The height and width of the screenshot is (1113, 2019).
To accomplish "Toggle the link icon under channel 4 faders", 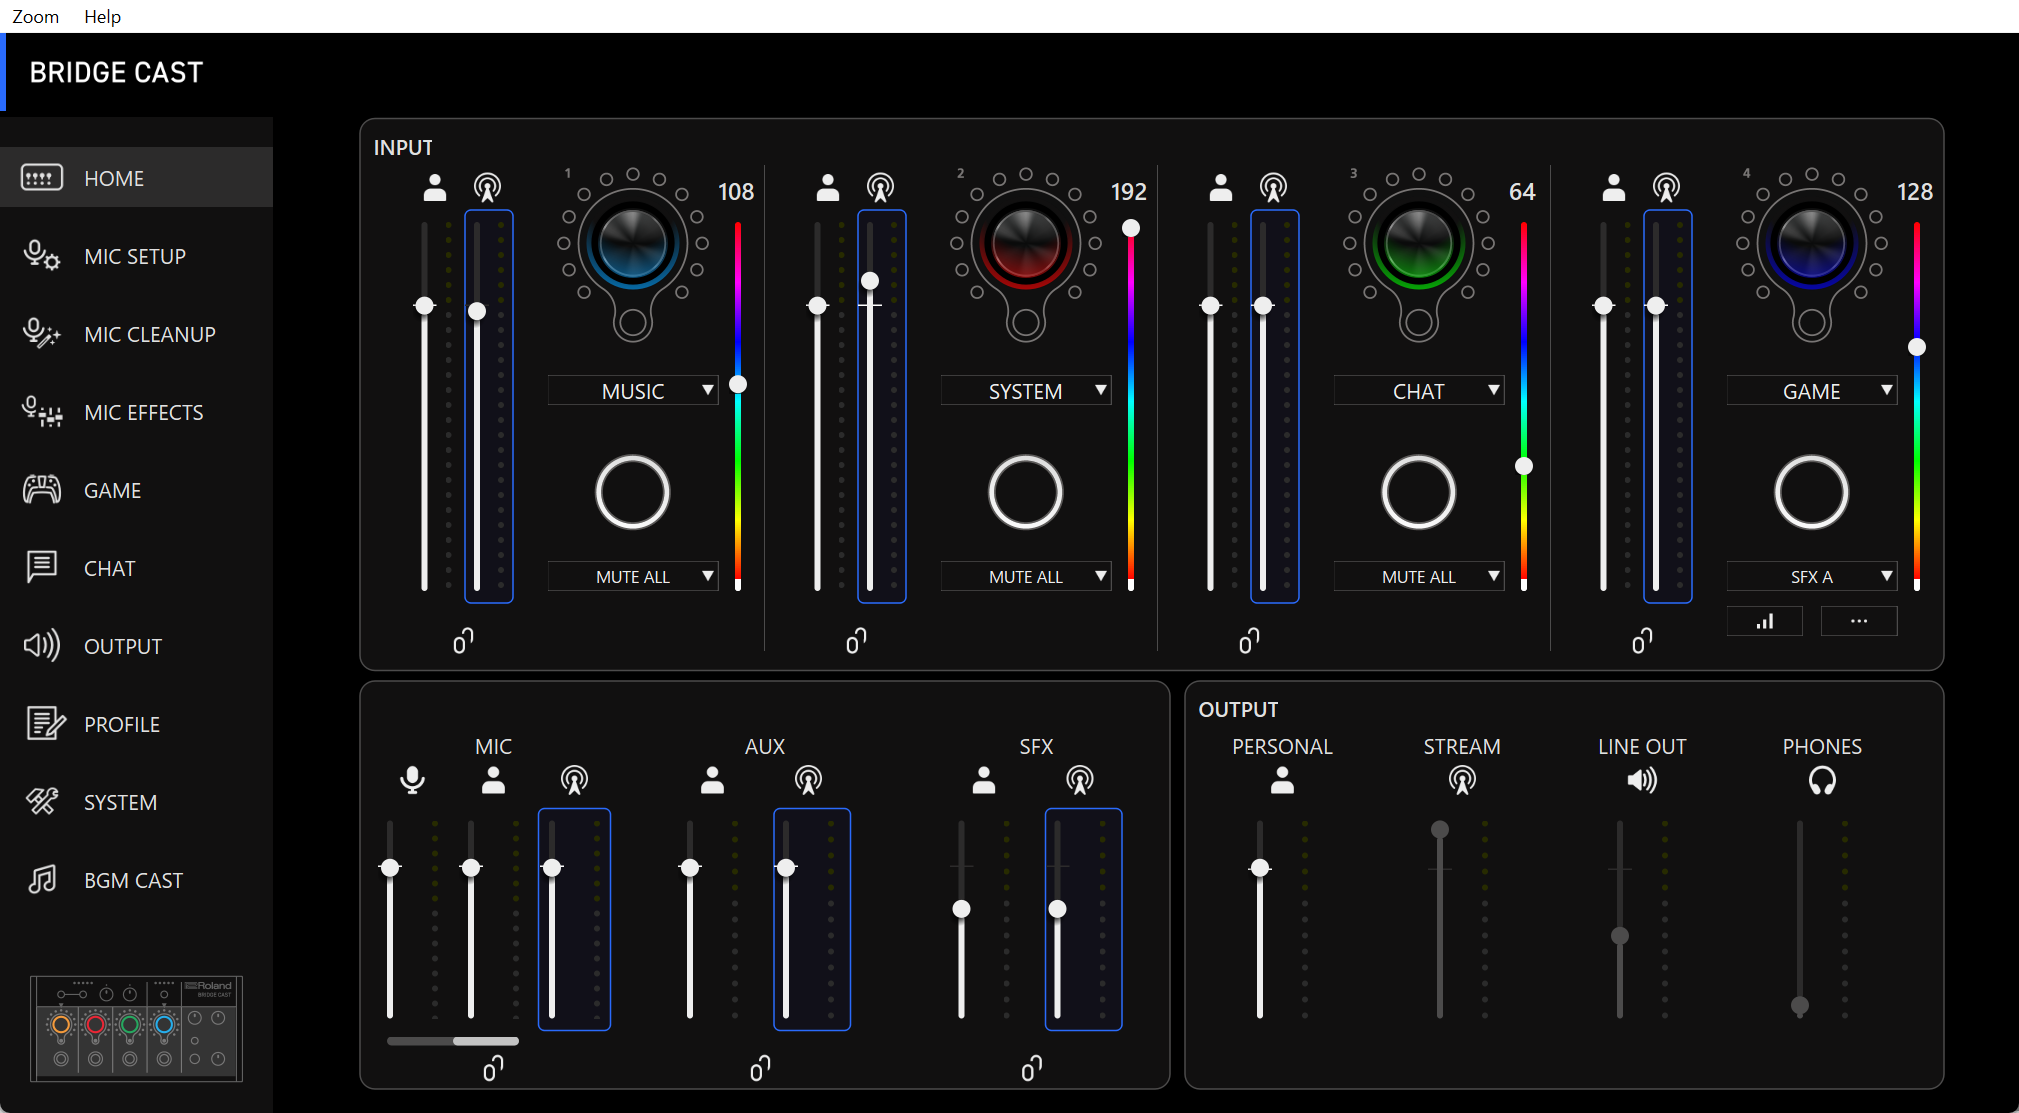I will pyautogui.click(x=1642, y=641).
